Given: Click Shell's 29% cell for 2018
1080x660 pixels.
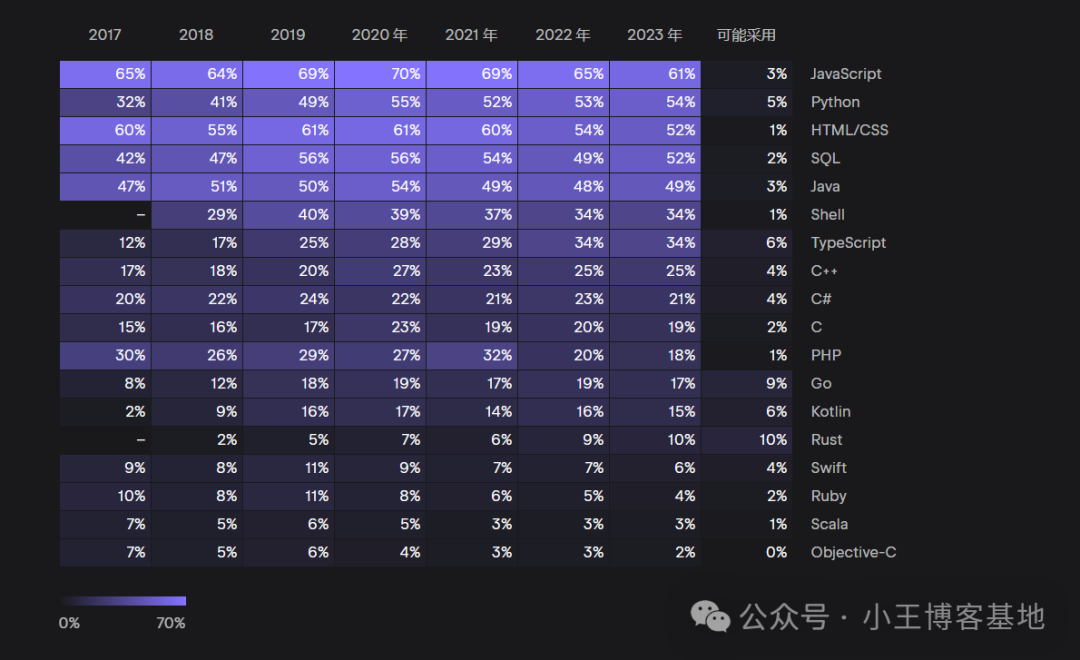Looking at the screenshot, I should coord(197,215).
